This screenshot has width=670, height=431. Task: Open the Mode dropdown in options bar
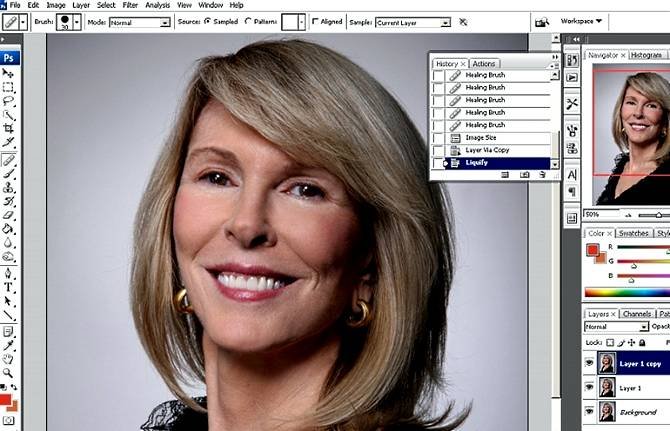138,21
